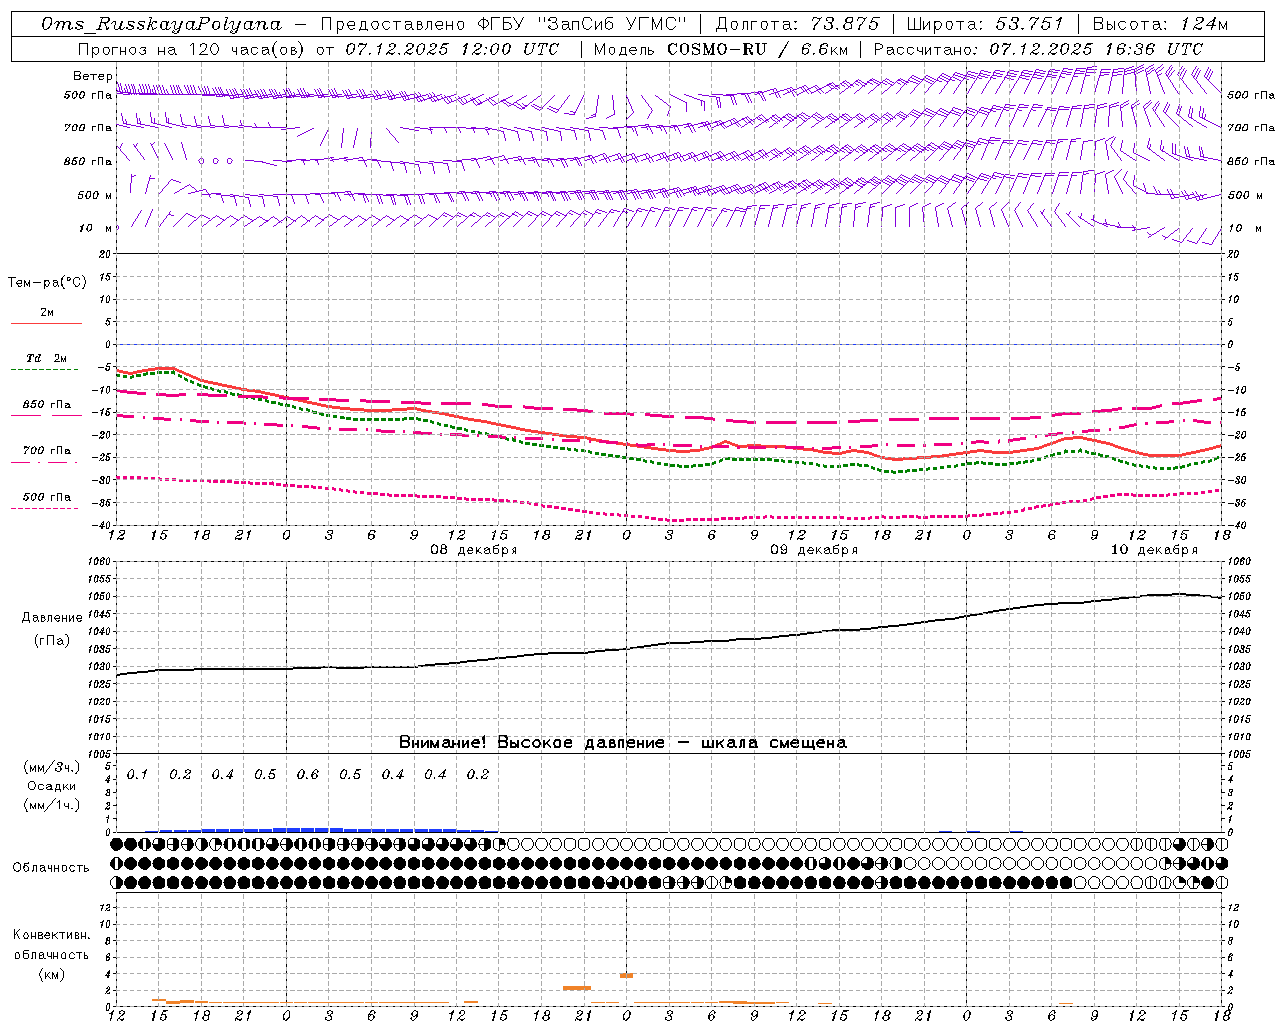Click the '850 гПа' temperature legend entry
This screenshot has height=1024, width=1280.
click(x=46, y=405)
